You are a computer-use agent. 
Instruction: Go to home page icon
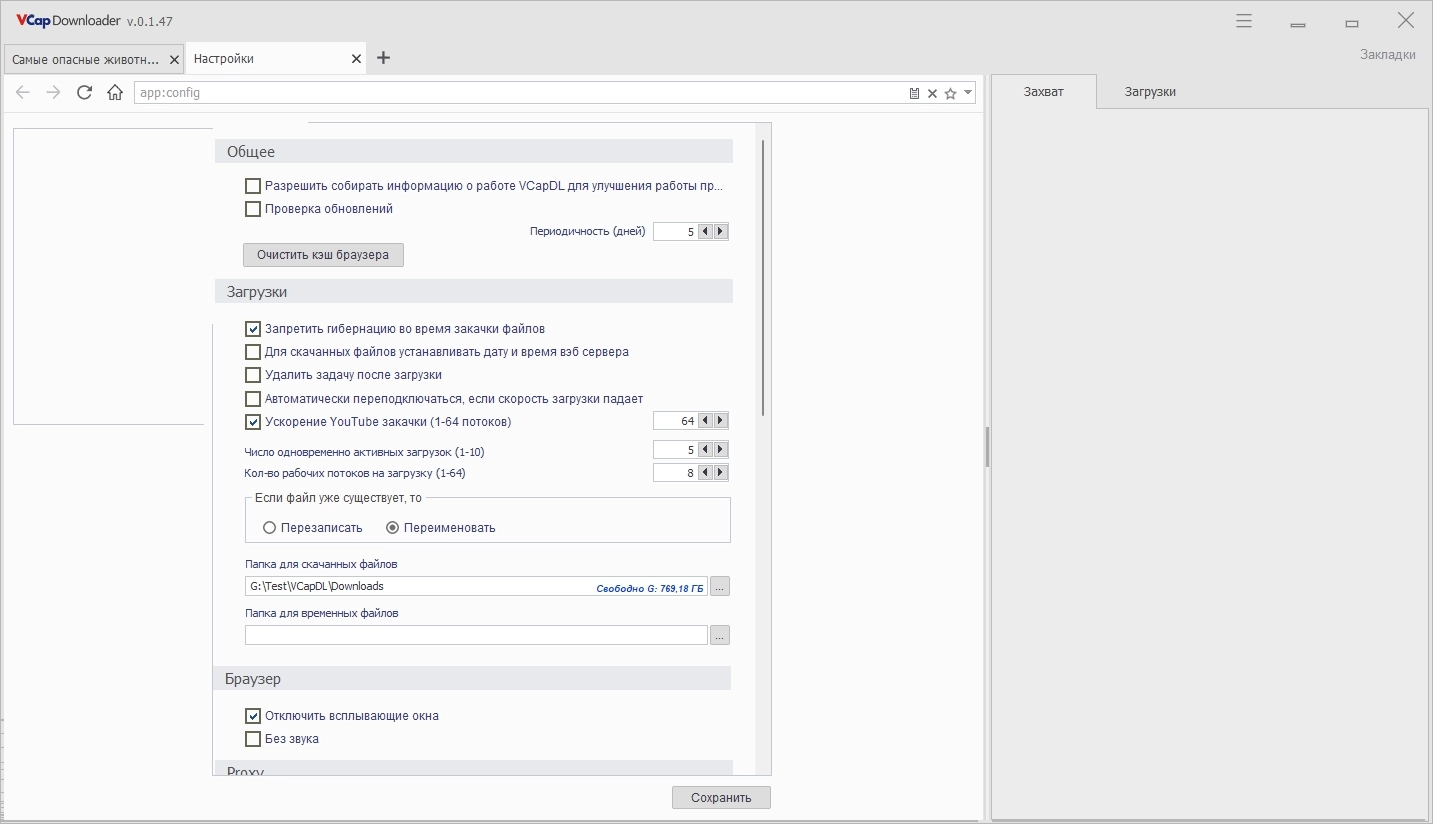coord(115,92)
